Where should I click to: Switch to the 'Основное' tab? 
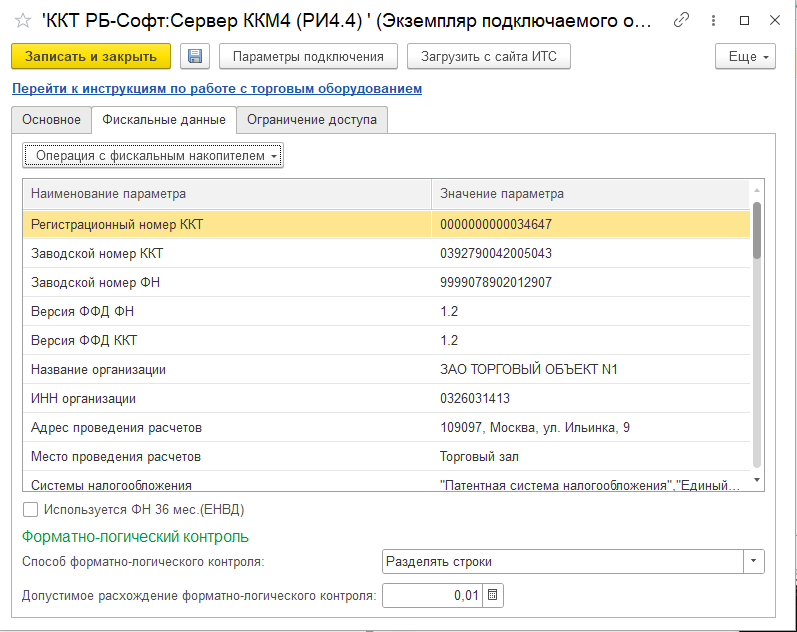[x=51, y=120]
